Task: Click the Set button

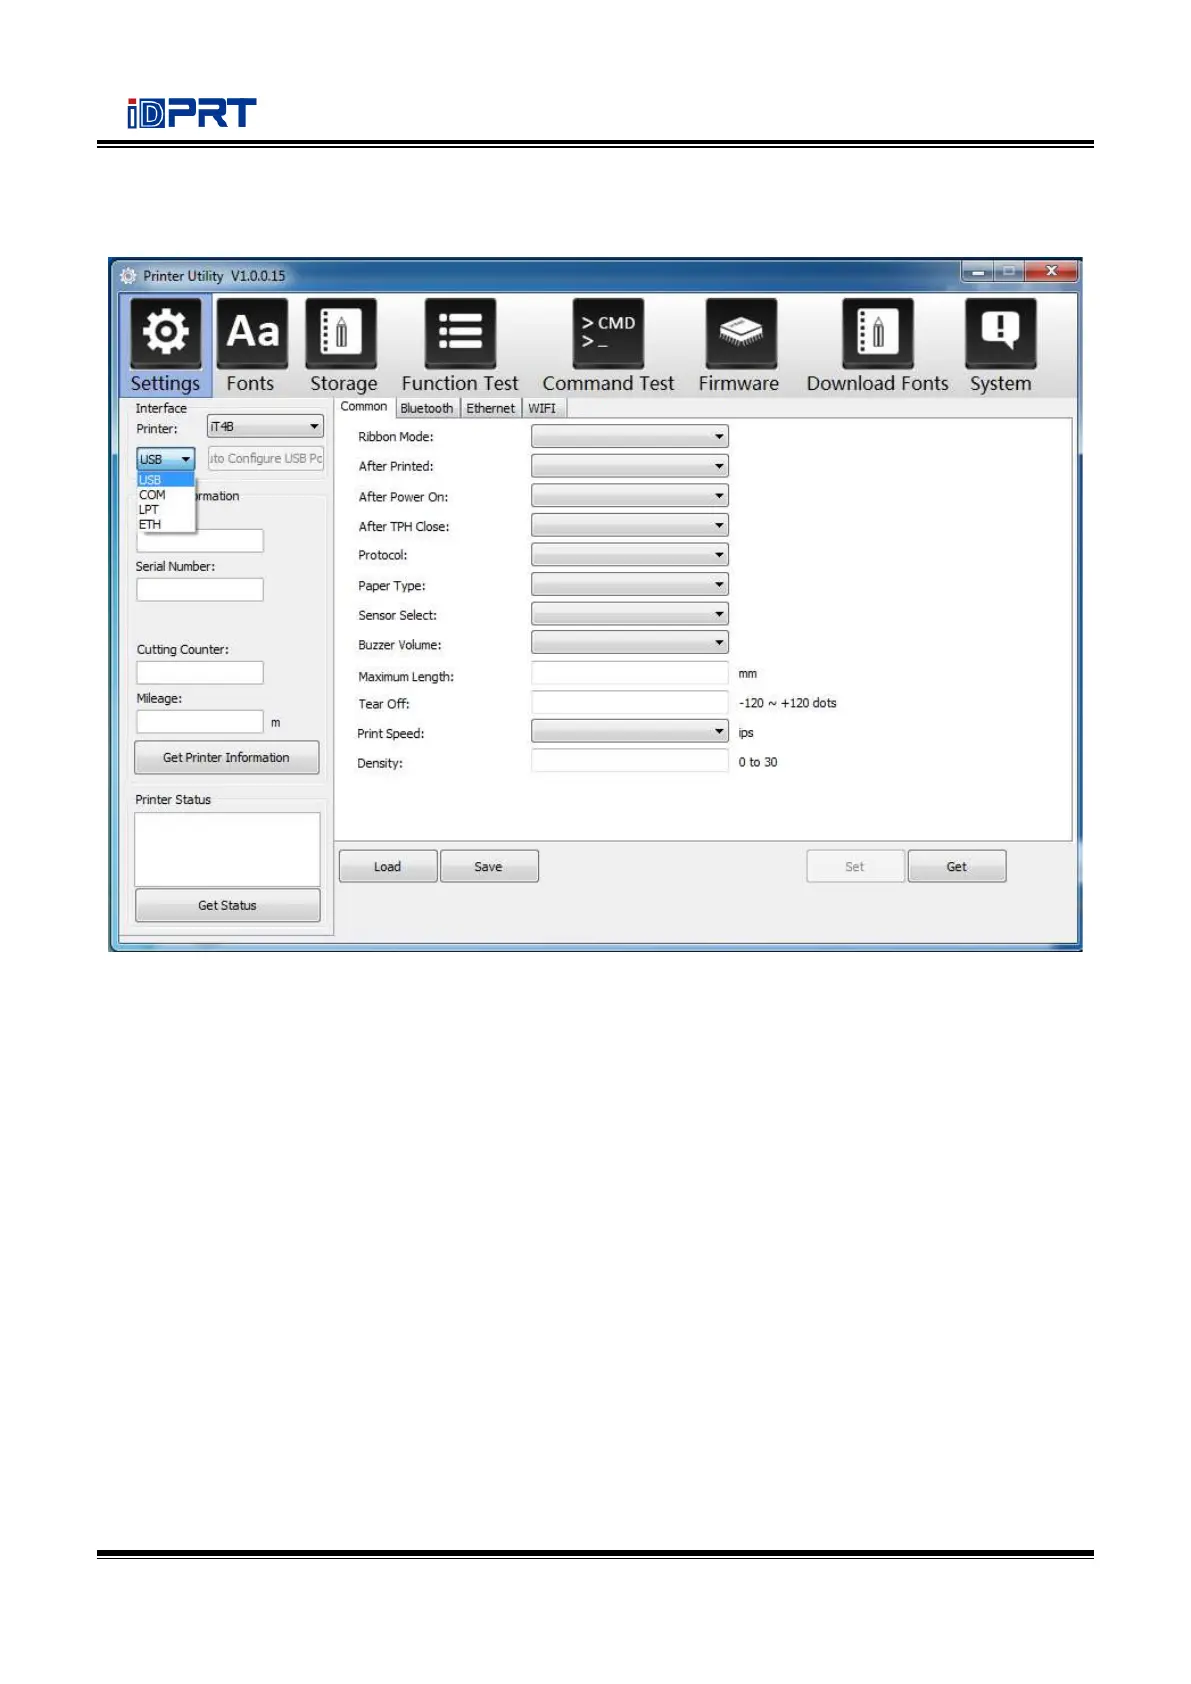Action: [x=855, y=867]
